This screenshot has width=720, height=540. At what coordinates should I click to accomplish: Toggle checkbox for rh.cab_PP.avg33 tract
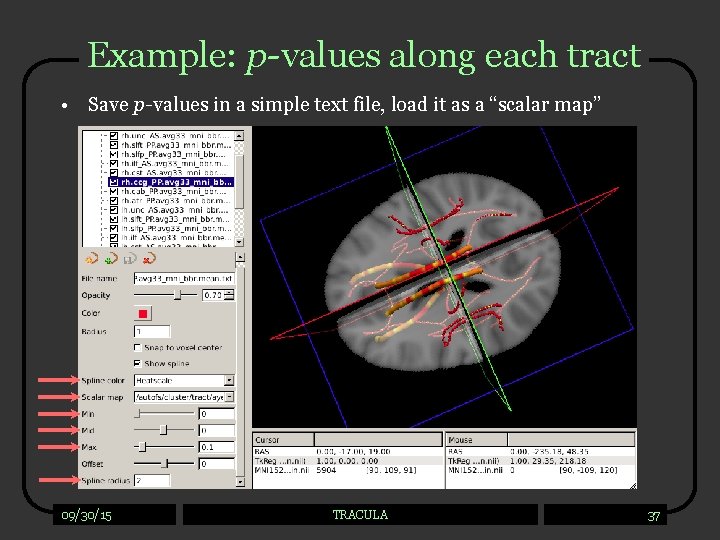coord(114,191)
